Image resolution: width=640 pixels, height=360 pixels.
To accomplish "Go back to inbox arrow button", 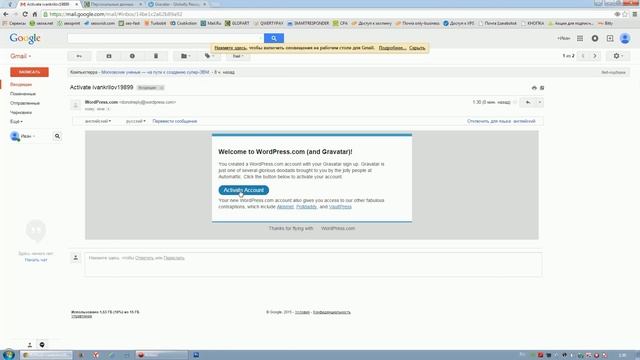I will [x=79, y=56].
